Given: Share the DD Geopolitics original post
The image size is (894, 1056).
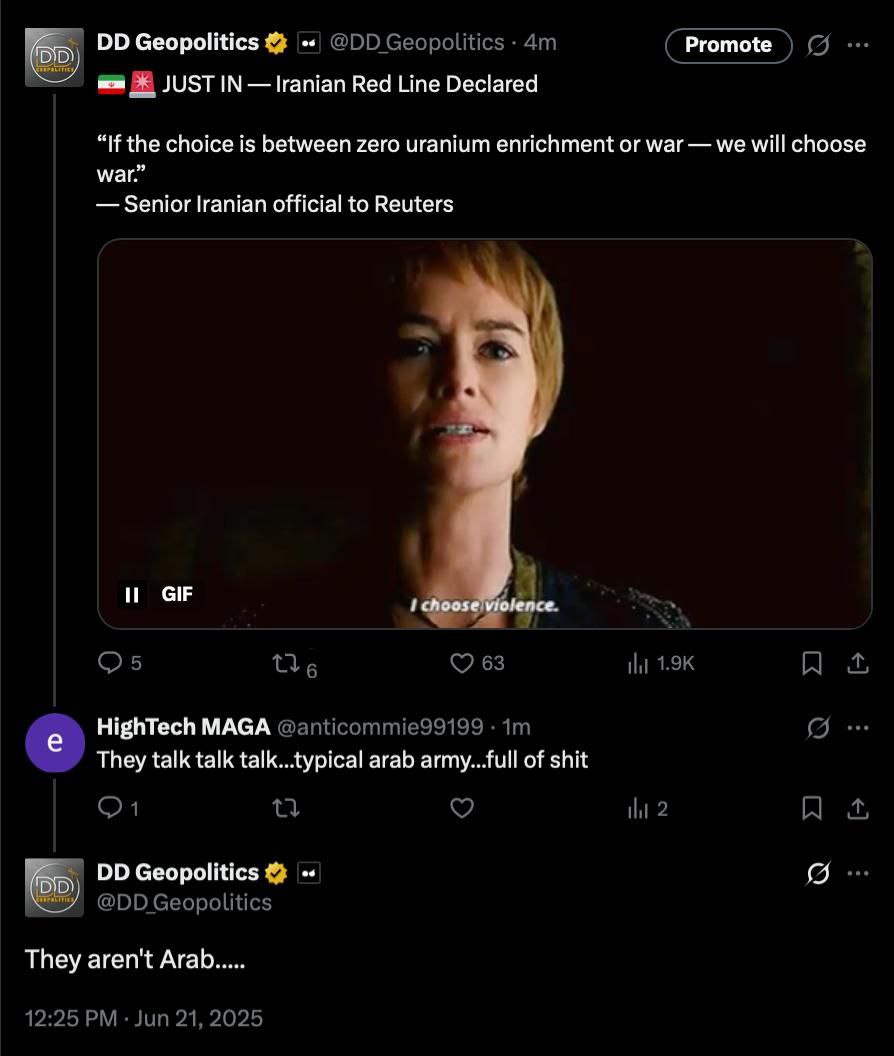Looking at the screenshot, I should pos(857,663).
